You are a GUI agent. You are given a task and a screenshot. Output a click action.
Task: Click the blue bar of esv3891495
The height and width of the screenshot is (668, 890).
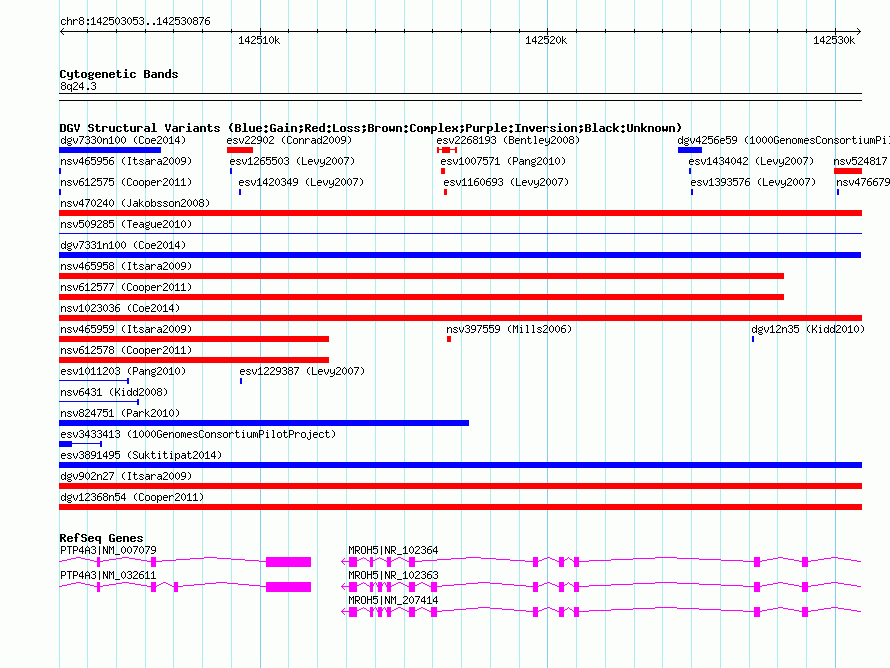pos(460,465)
